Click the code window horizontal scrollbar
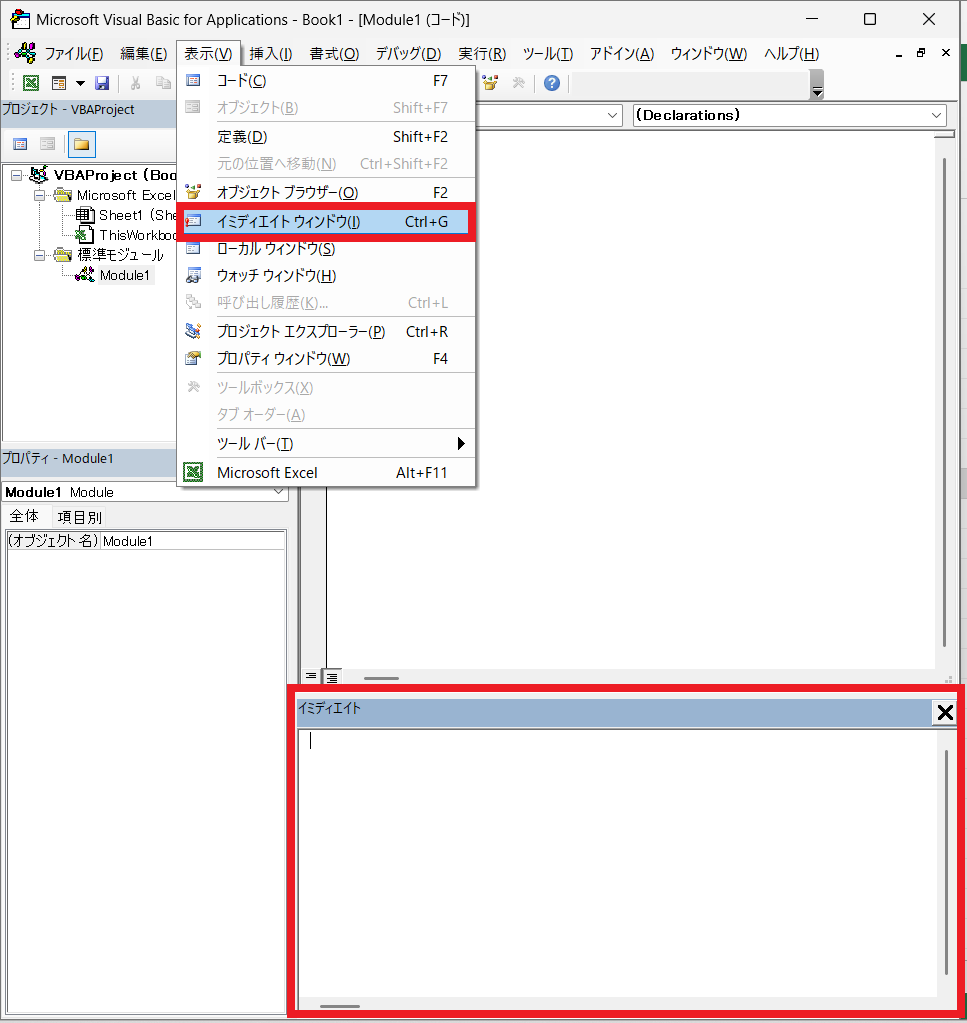Image resolution: width=967 pixels, height=1023 pixels. (x=382, y=679)
